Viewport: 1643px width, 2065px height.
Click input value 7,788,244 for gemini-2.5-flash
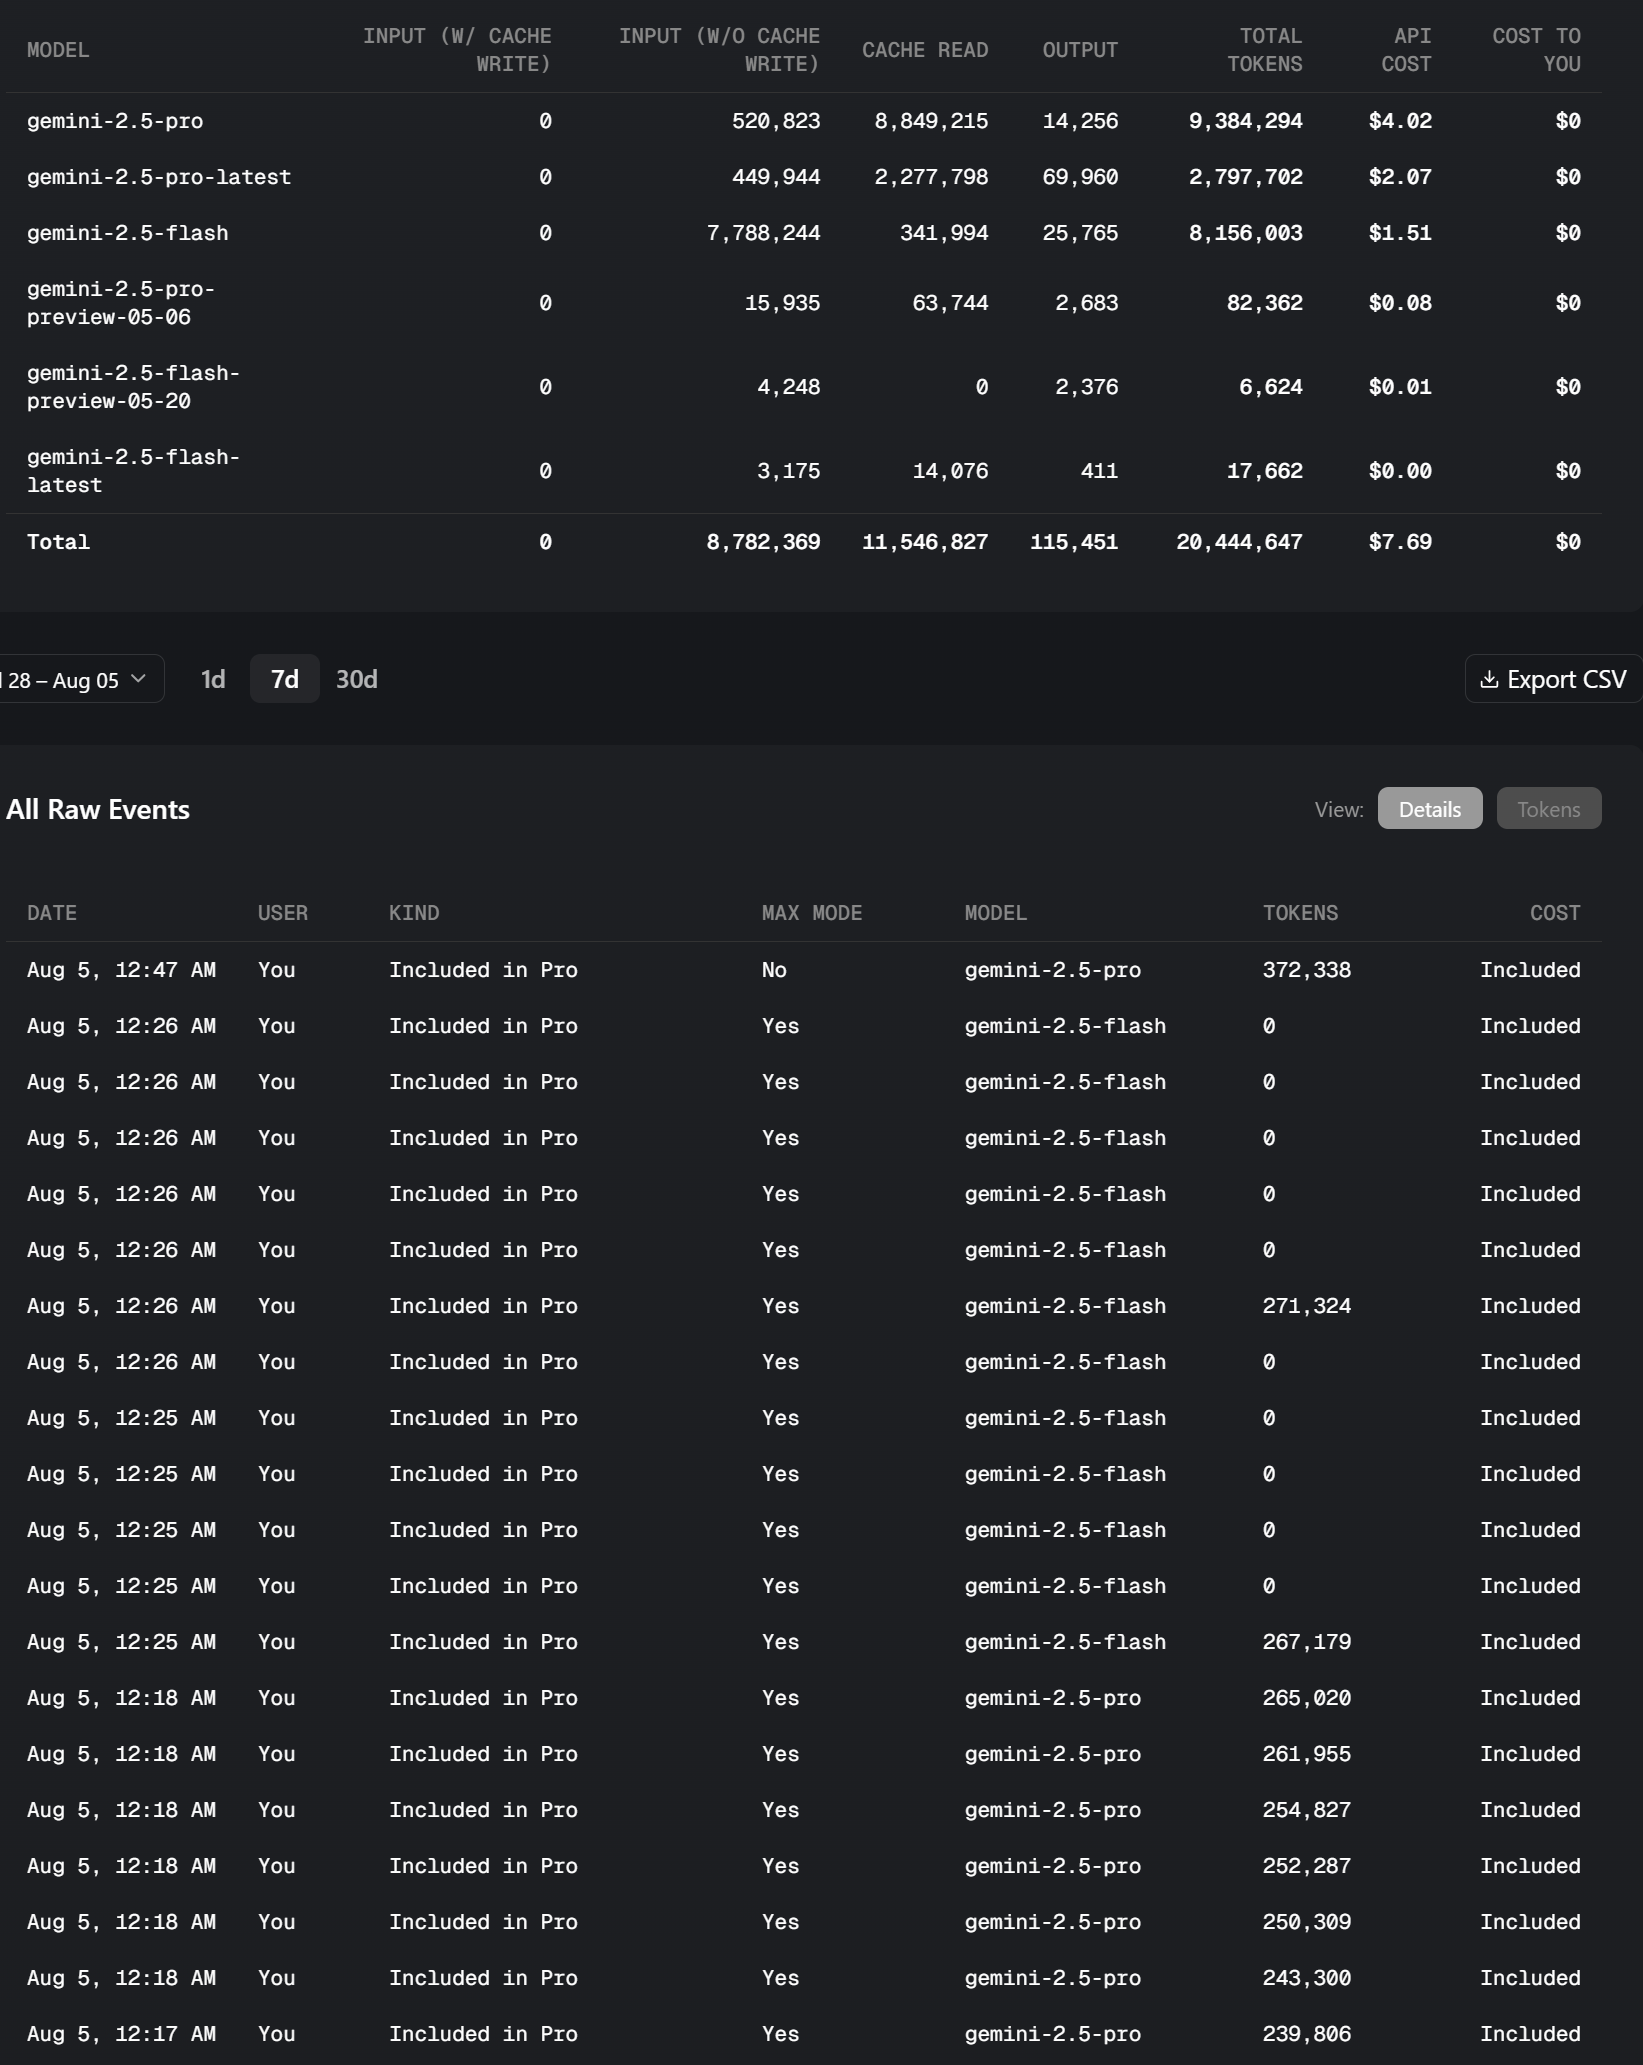click(x=763, y=233)
